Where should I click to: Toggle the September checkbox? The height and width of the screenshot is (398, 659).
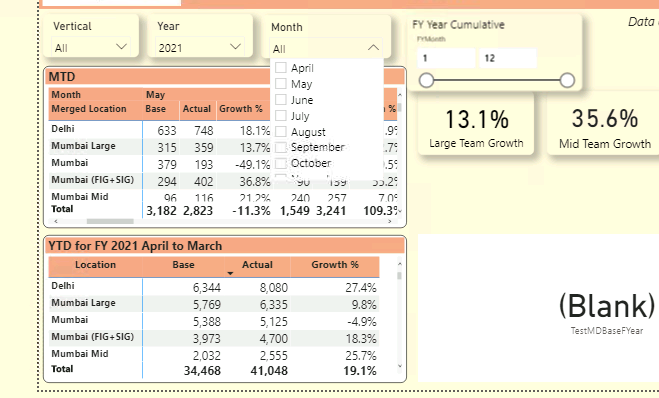281,147
